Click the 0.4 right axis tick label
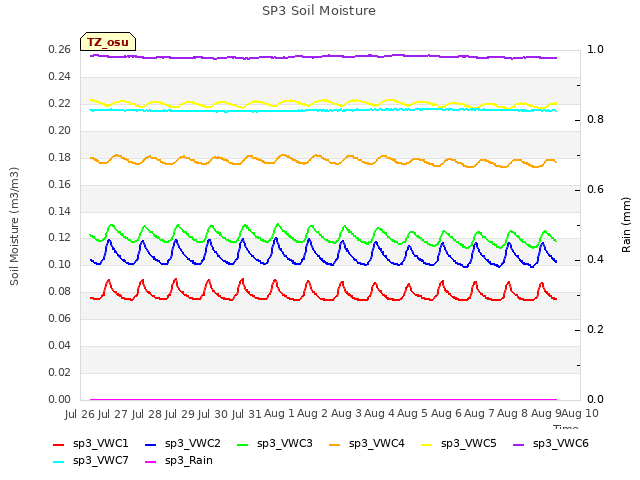Screen dimensions: 640x480 pos(595,260)
